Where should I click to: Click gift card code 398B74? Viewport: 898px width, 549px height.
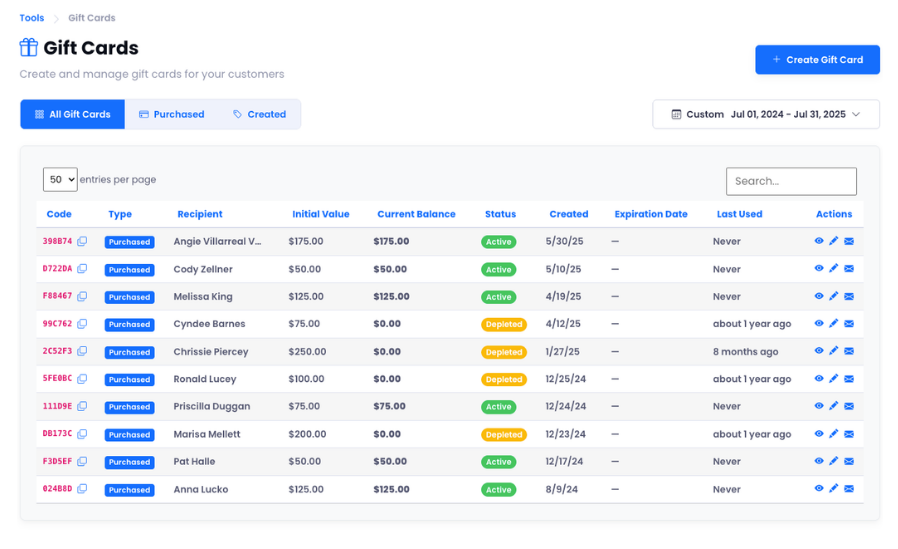[x=57, y=241]
